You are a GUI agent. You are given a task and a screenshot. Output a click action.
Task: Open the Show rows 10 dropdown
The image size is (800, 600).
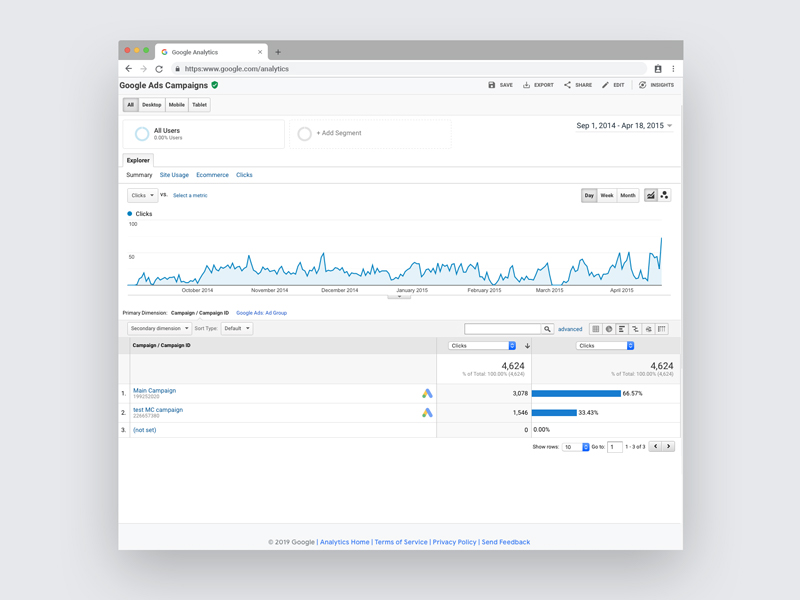[576, 447]
